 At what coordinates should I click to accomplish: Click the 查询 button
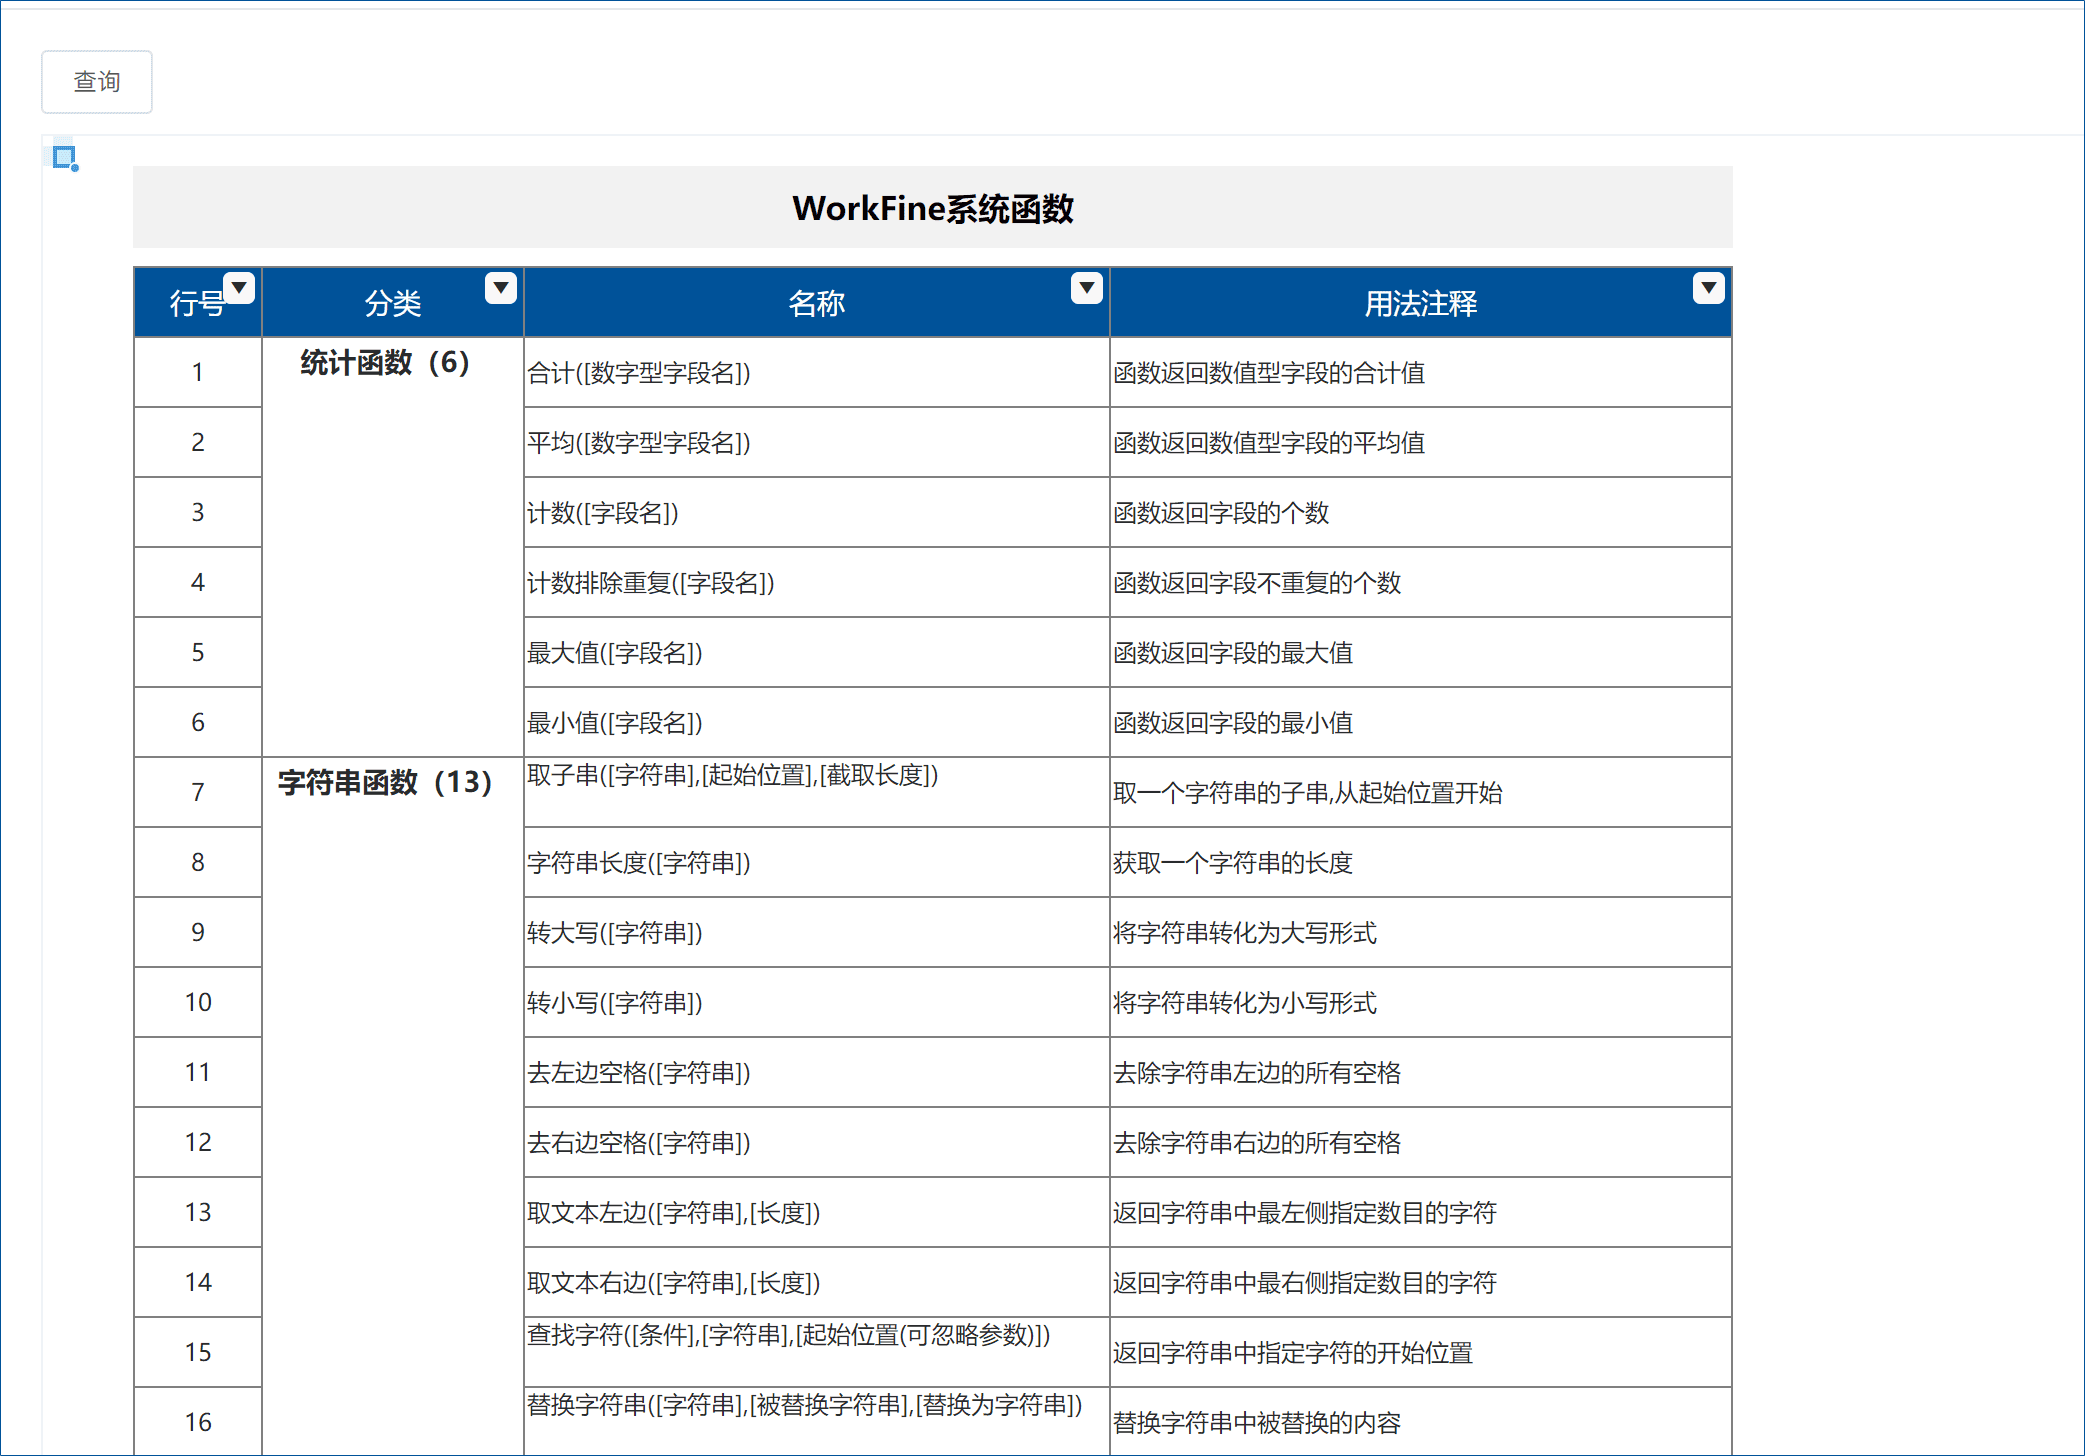point(97,82)
